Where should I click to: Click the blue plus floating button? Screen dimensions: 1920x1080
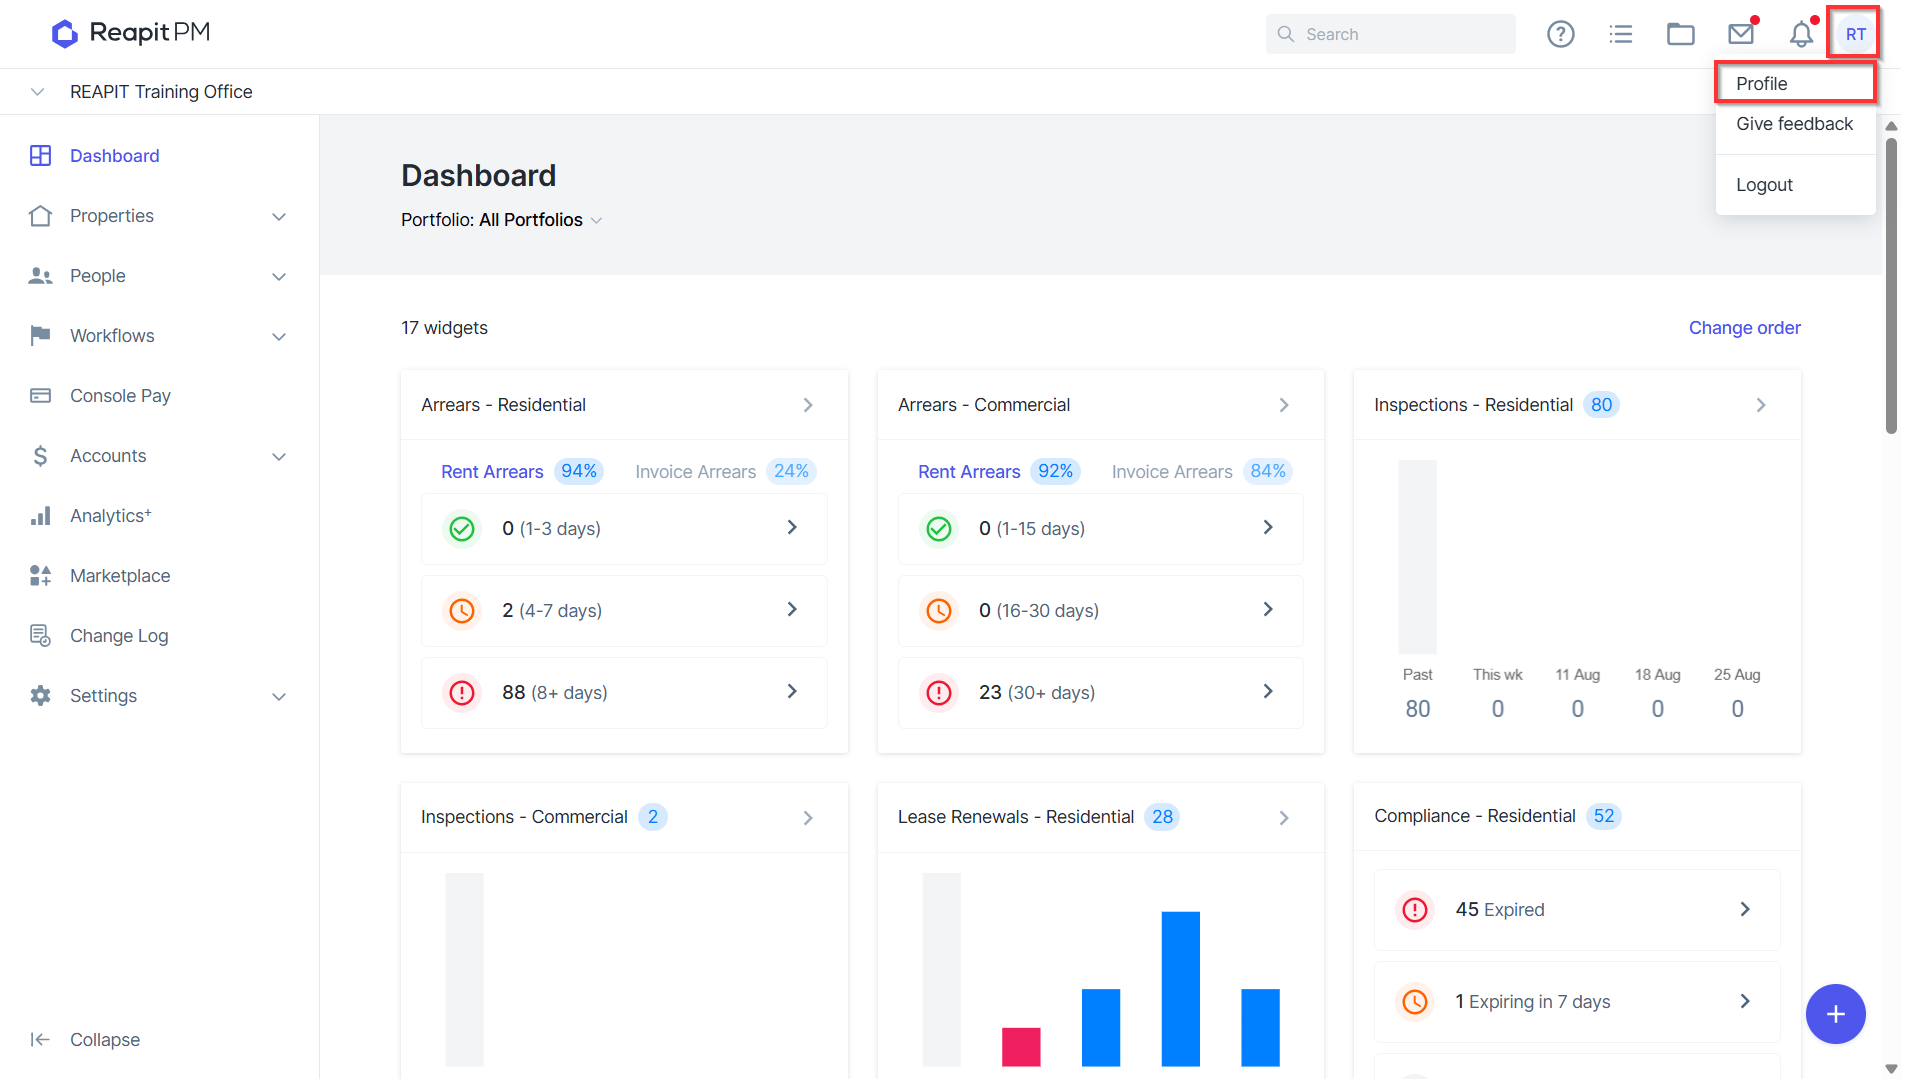[1835, 1014]
